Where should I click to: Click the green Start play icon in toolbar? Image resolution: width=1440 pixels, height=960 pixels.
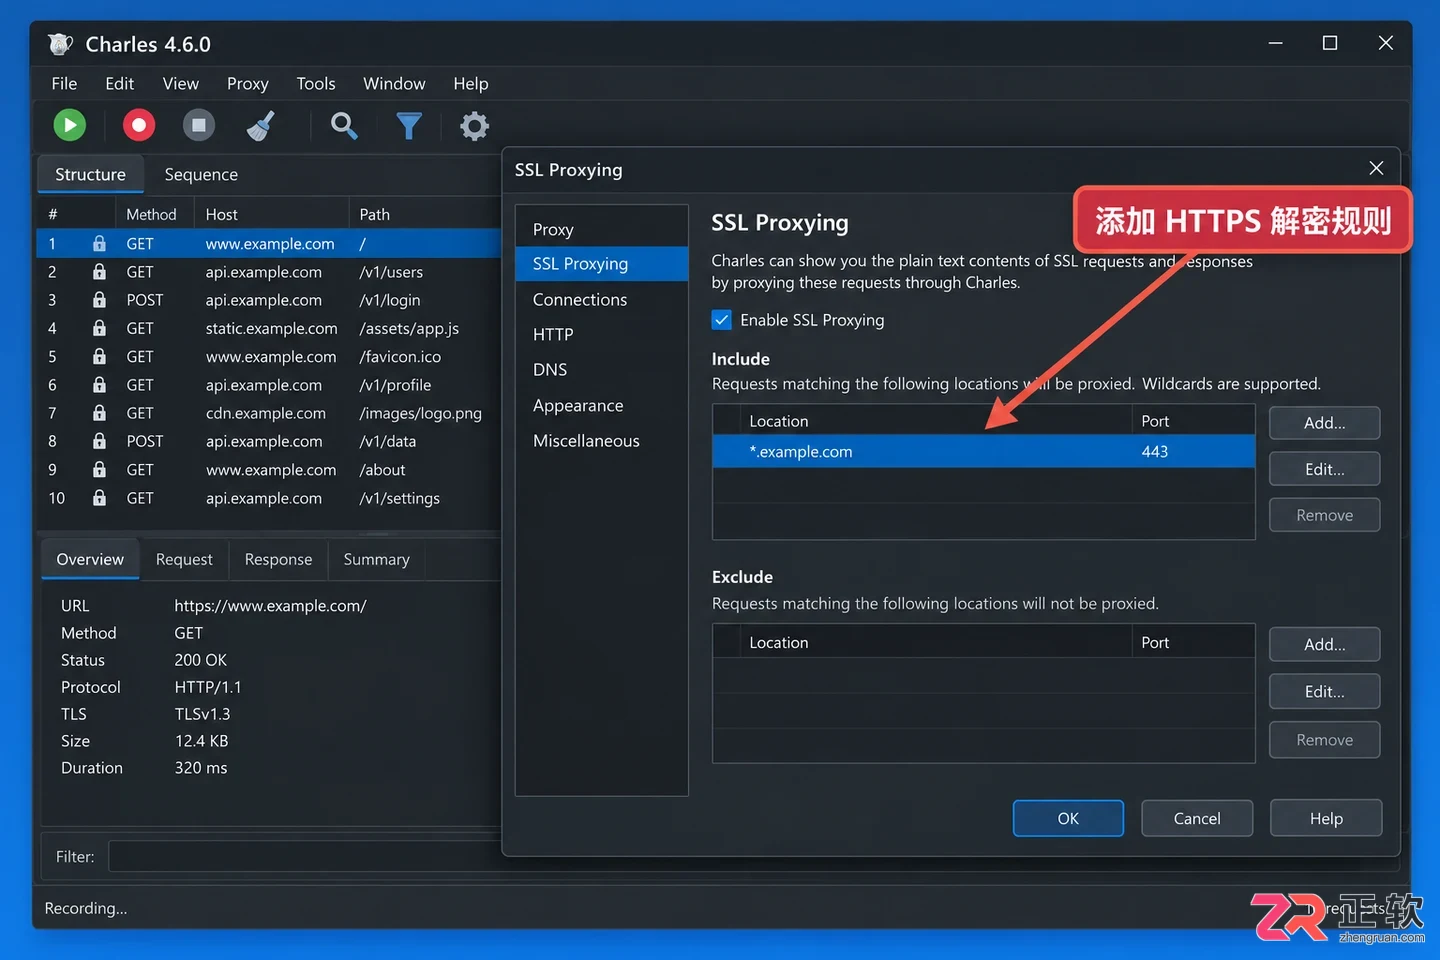click(69, 125)
